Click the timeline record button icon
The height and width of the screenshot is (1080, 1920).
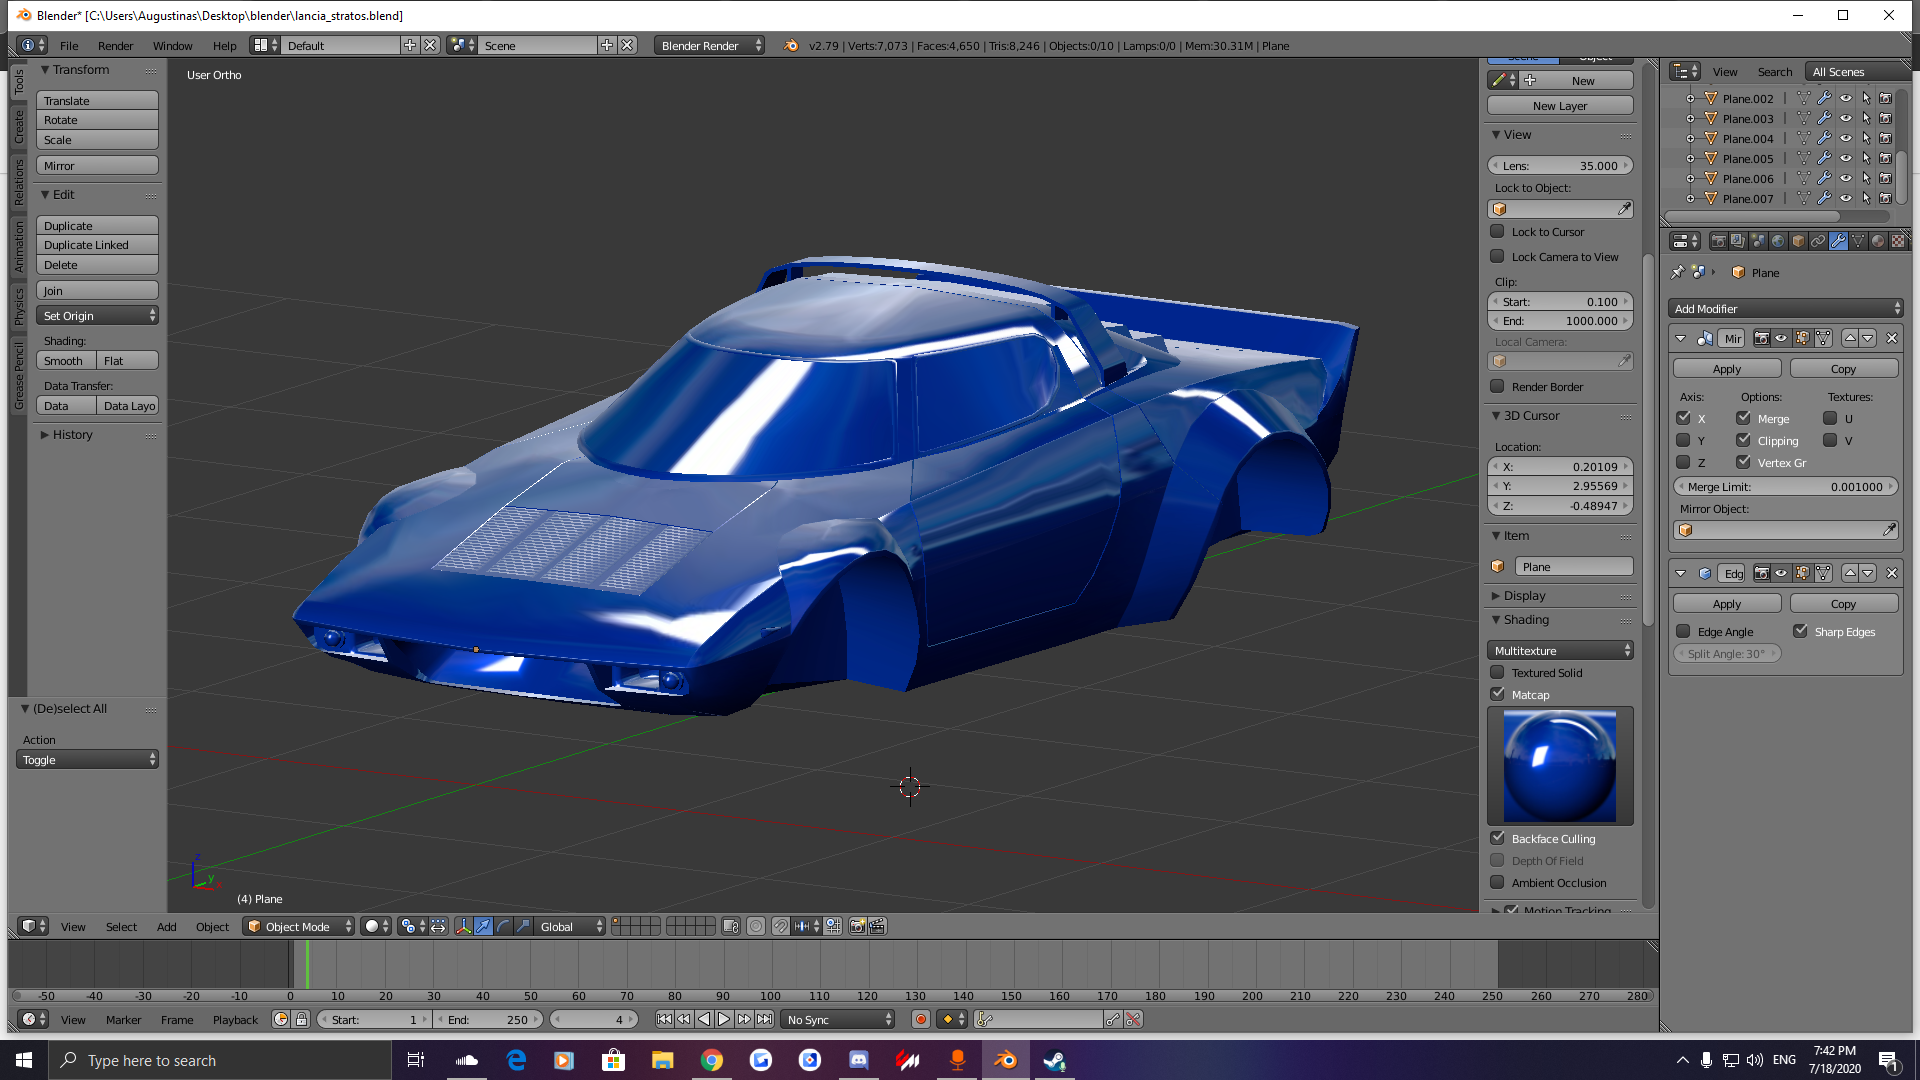tap(921, 1019)
